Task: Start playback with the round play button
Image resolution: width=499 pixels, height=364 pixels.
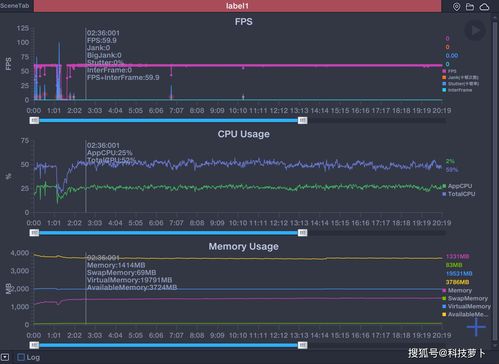Action: tap(475, 30)
